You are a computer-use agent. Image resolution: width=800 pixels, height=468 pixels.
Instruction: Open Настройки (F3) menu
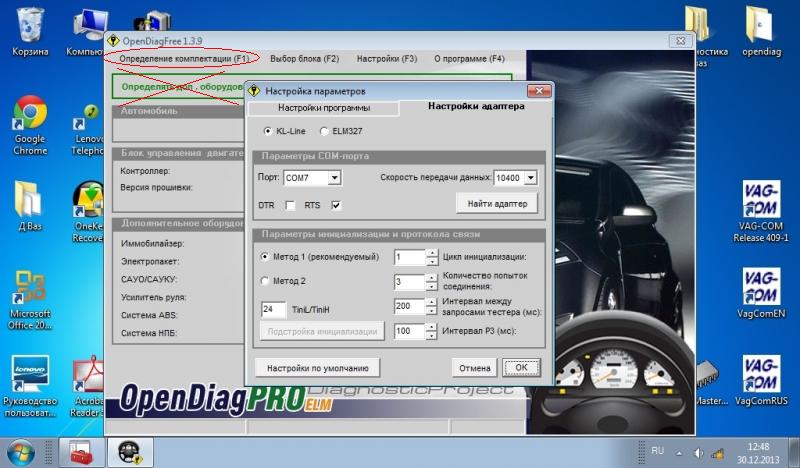[x=387, y=59]
